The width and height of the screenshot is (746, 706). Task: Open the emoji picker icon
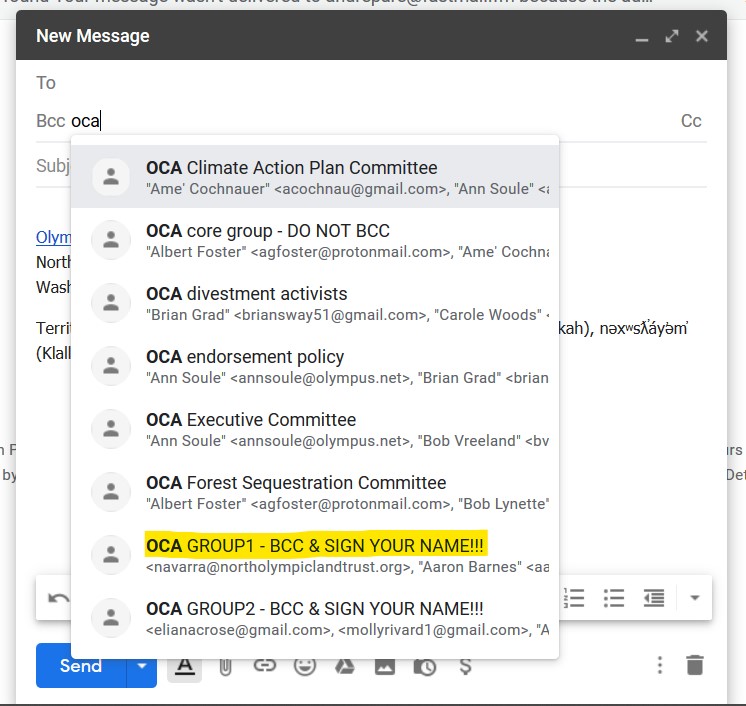[x=304, y=666]
